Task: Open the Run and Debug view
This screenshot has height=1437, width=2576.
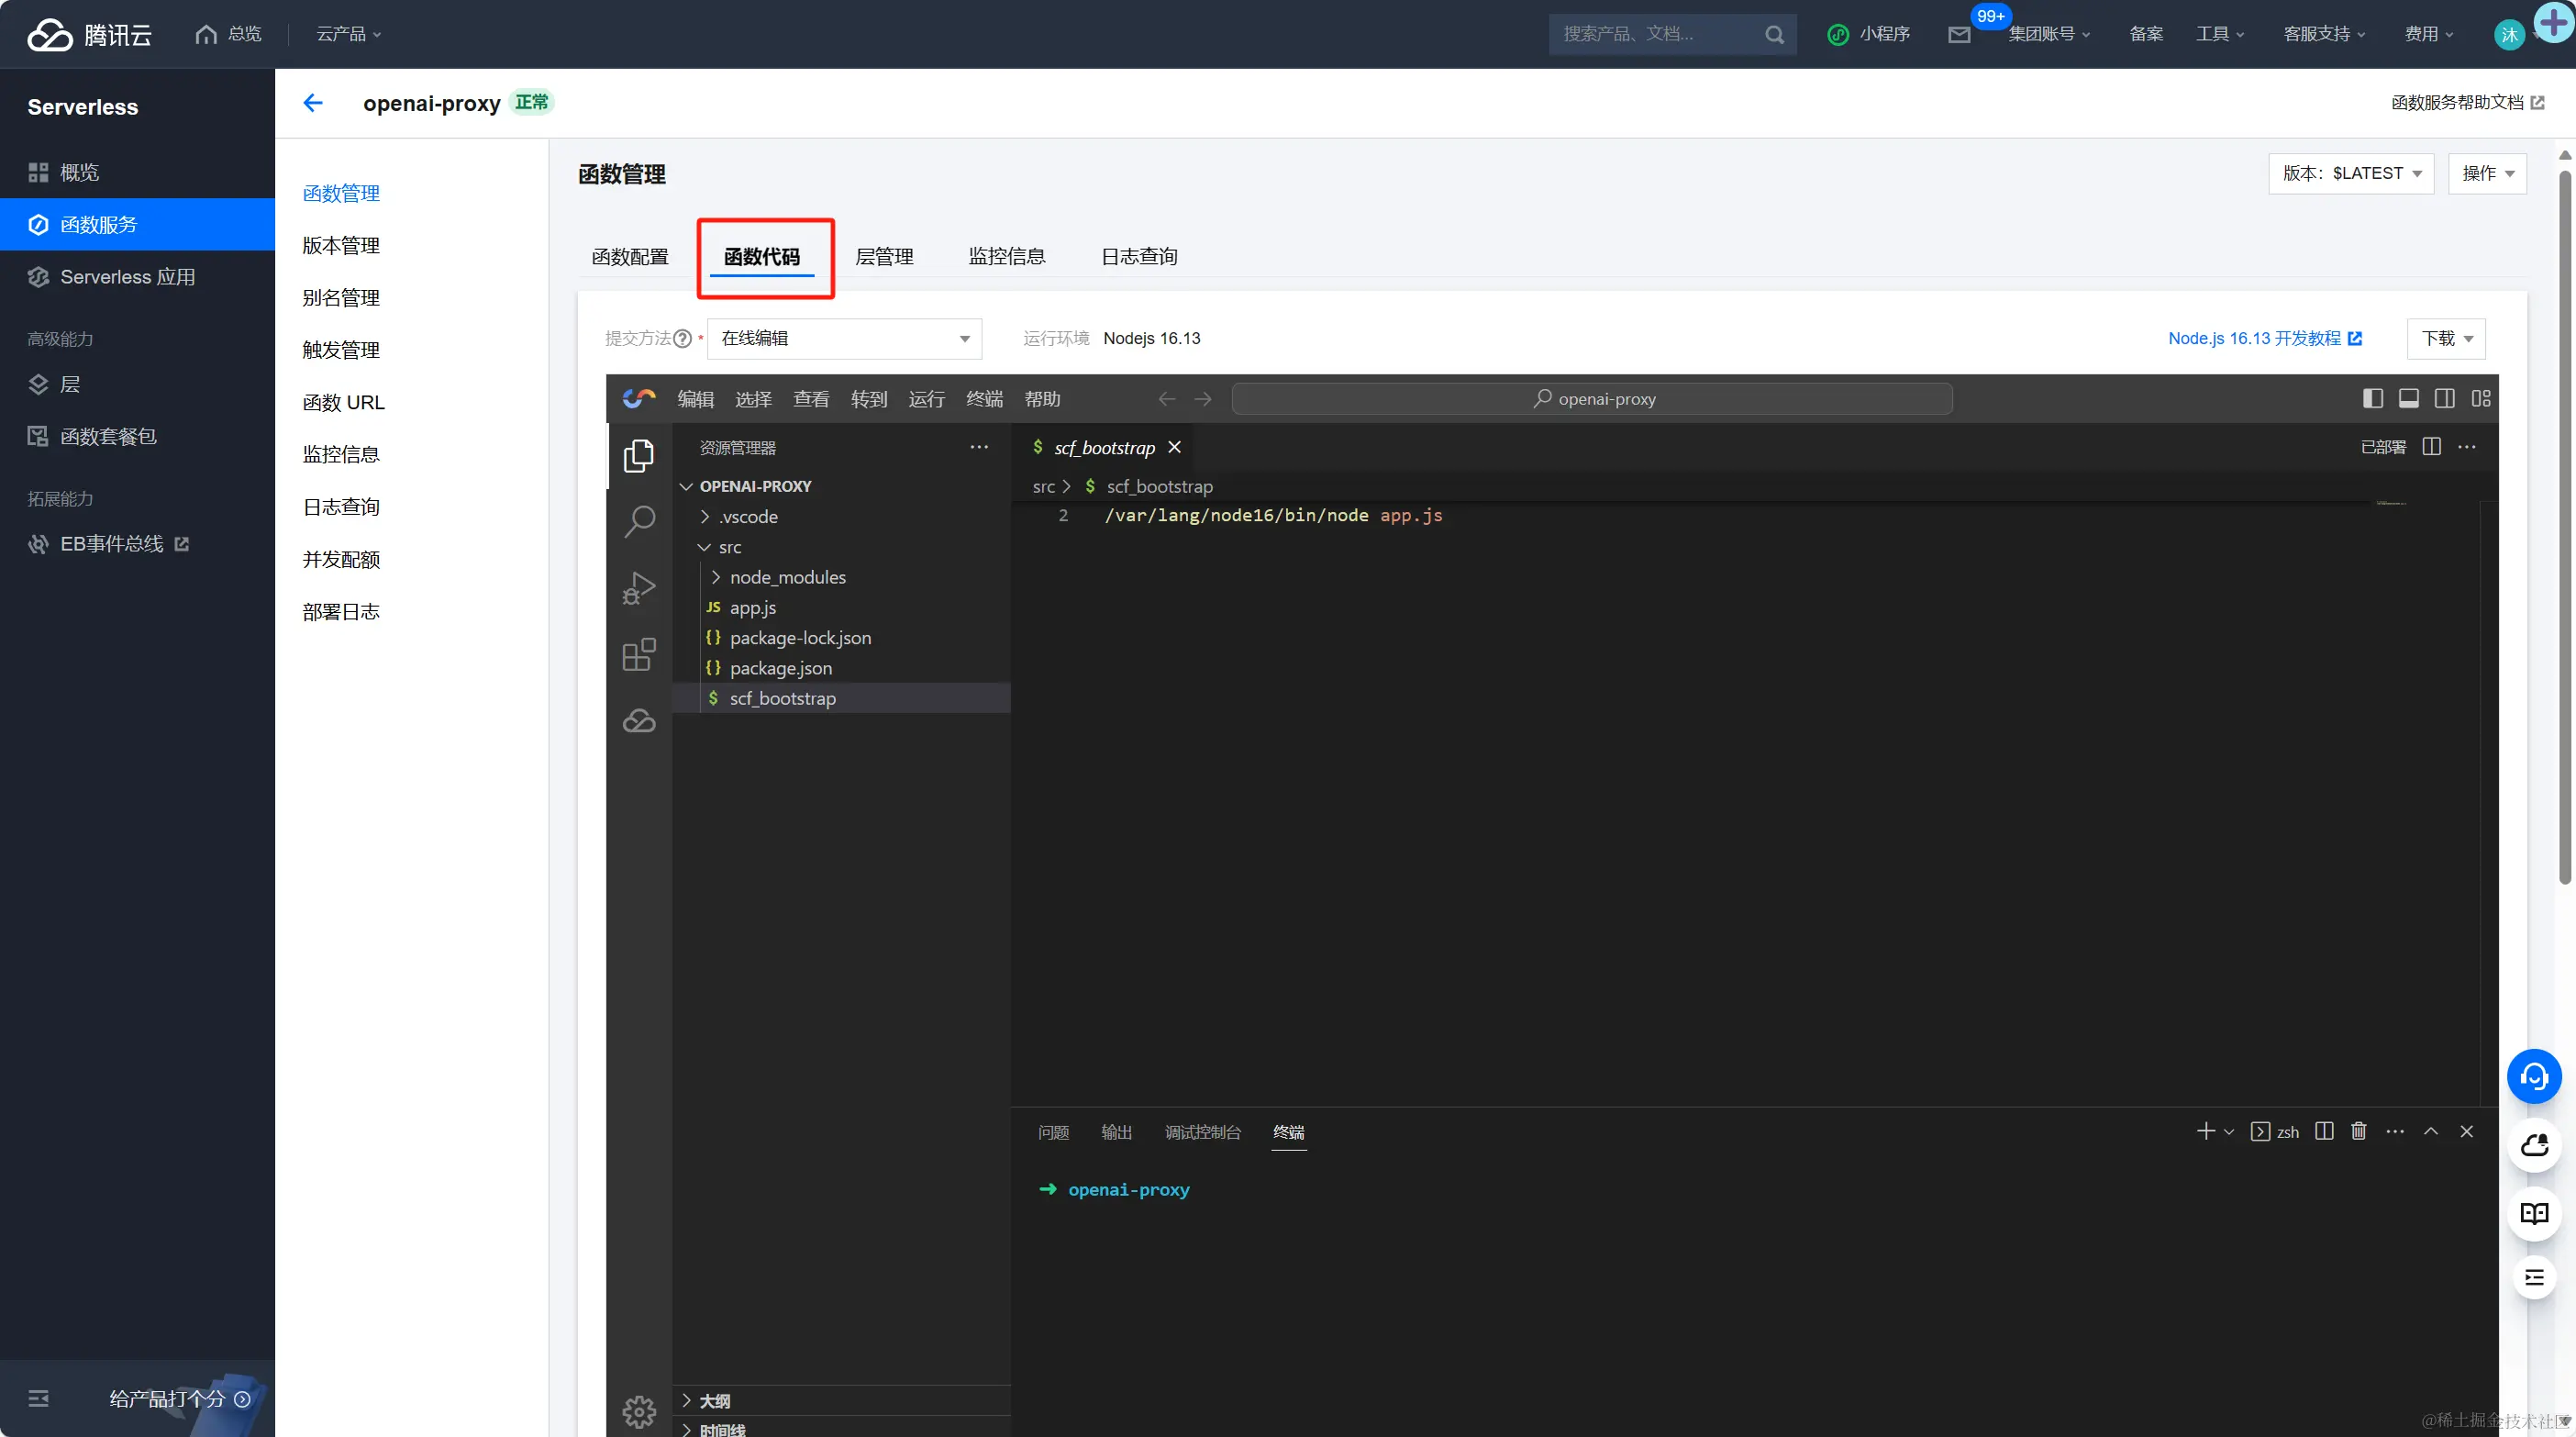Action: [639, 587]
